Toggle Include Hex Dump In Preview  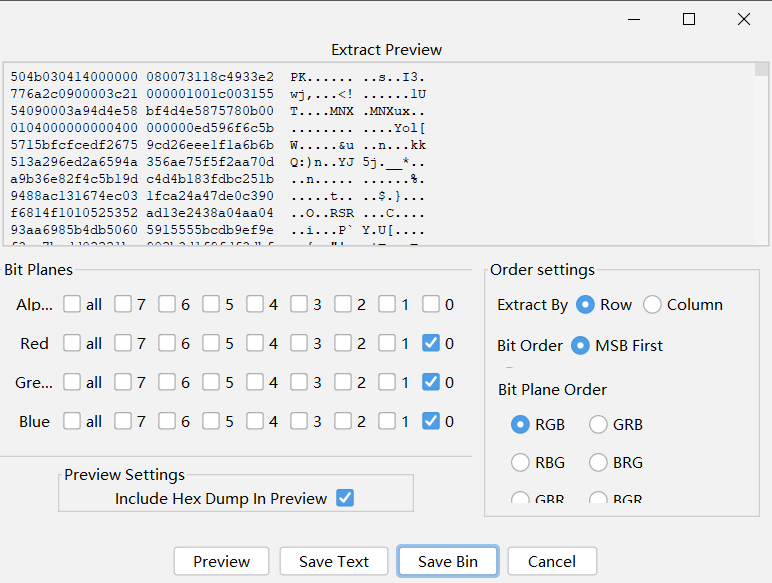(x=345, y=498)
